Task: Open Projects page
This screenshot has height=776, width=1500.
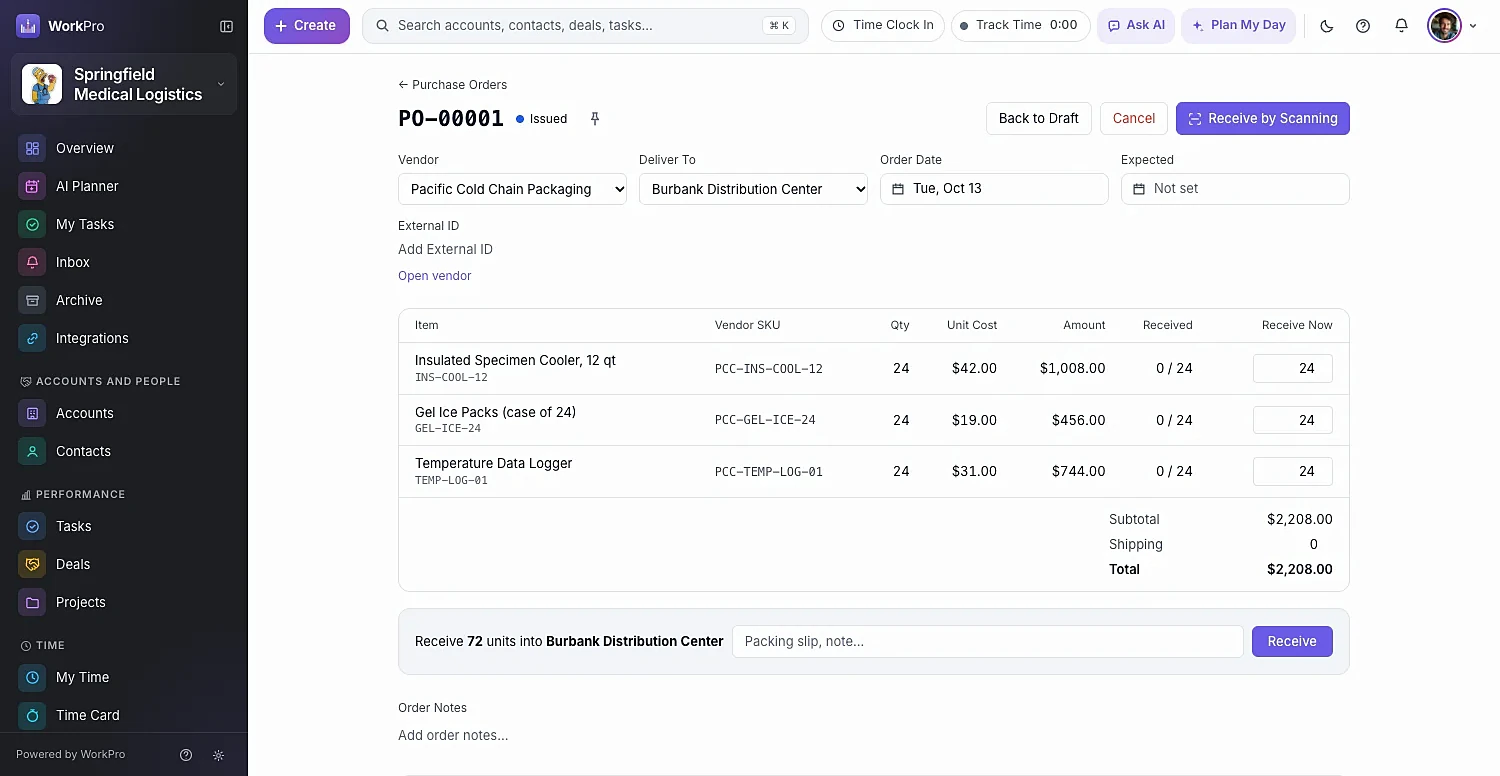Action: pos(124,602)
